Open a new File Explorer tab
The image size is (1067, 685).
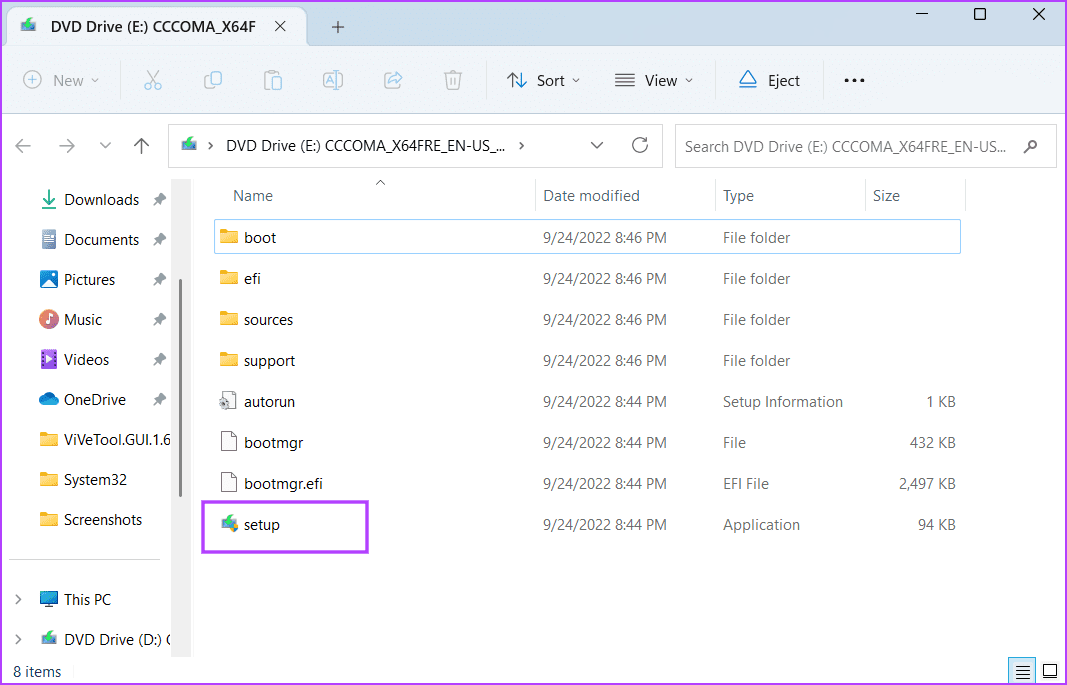(x=338, y=27)
